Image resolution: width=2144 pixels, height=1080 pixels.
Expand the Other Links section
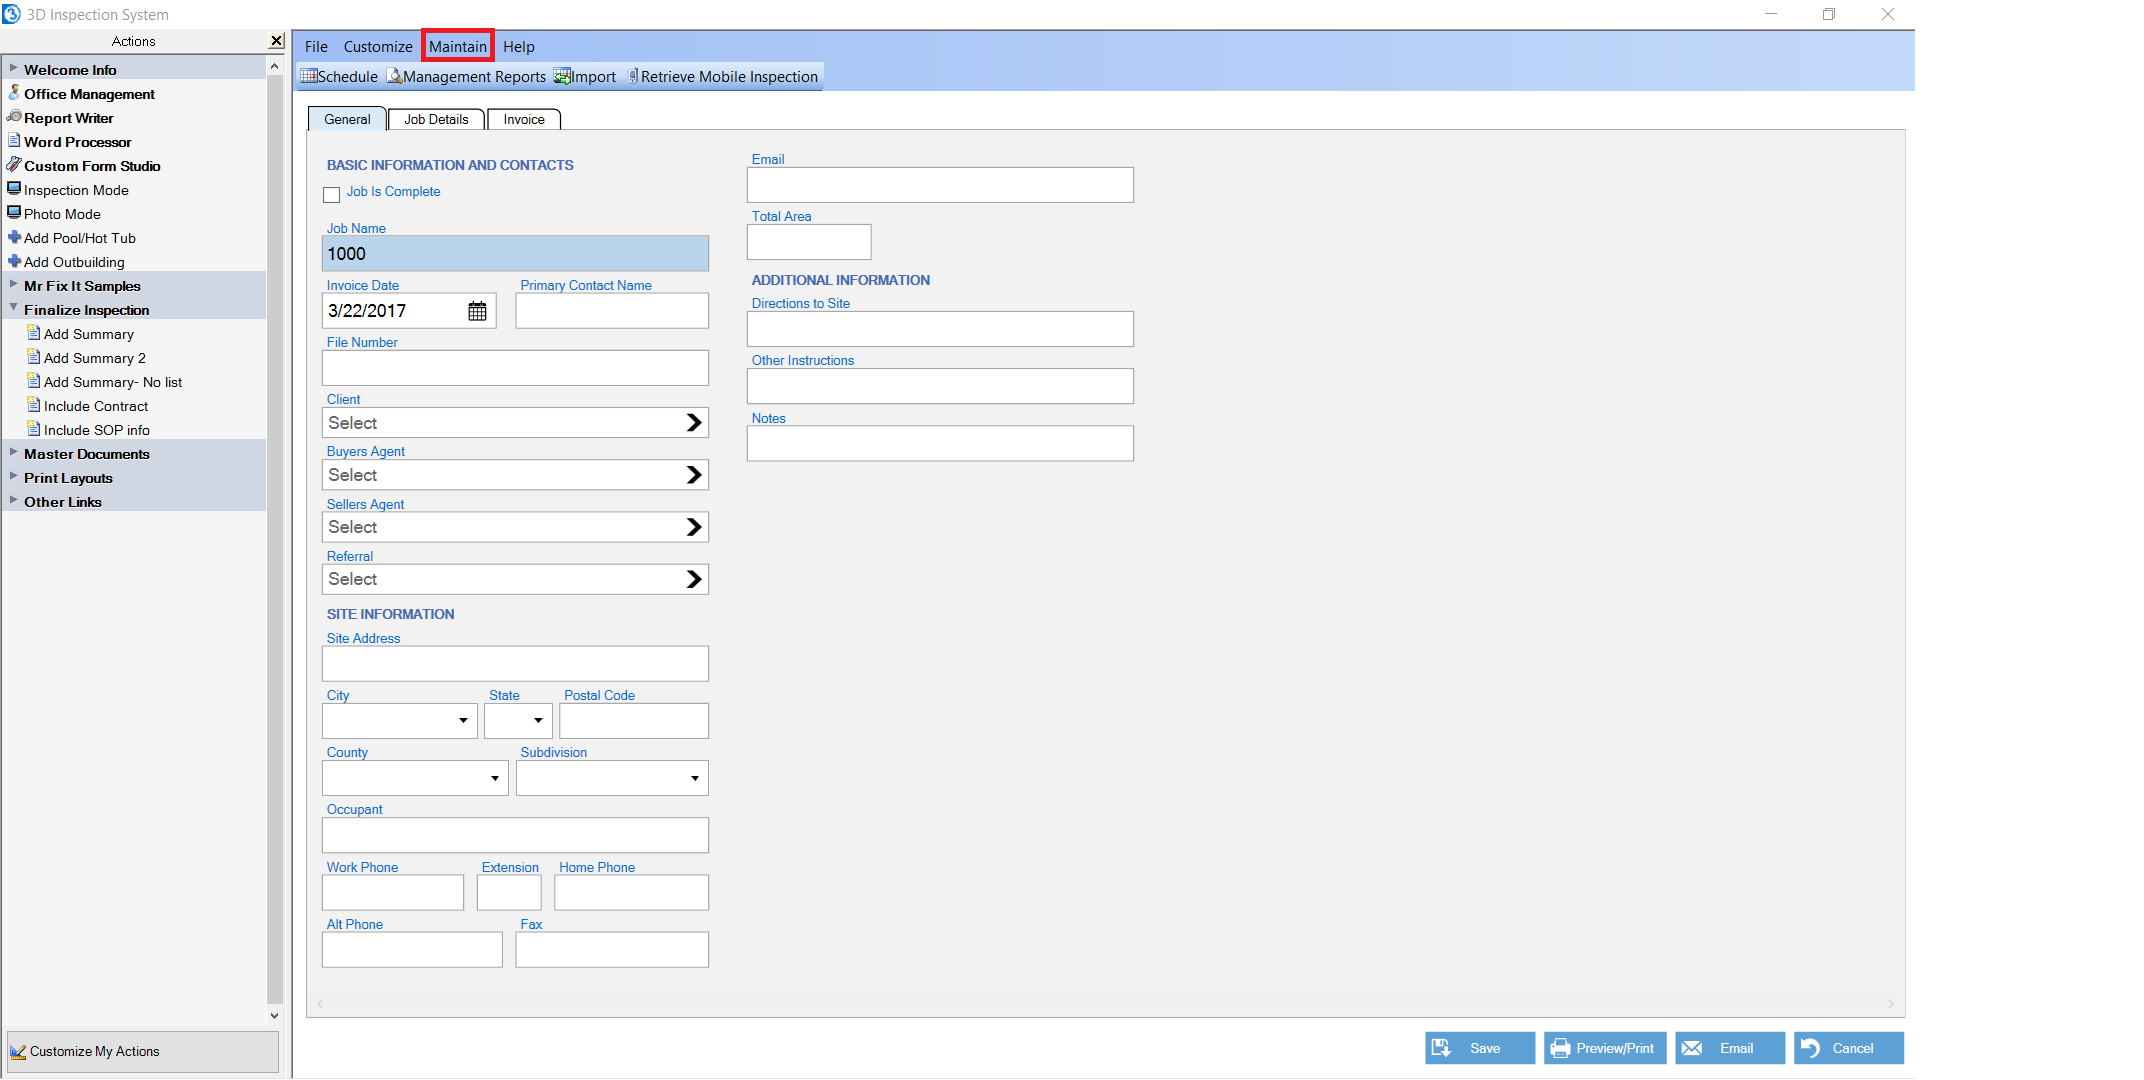[x=13, y=501]
